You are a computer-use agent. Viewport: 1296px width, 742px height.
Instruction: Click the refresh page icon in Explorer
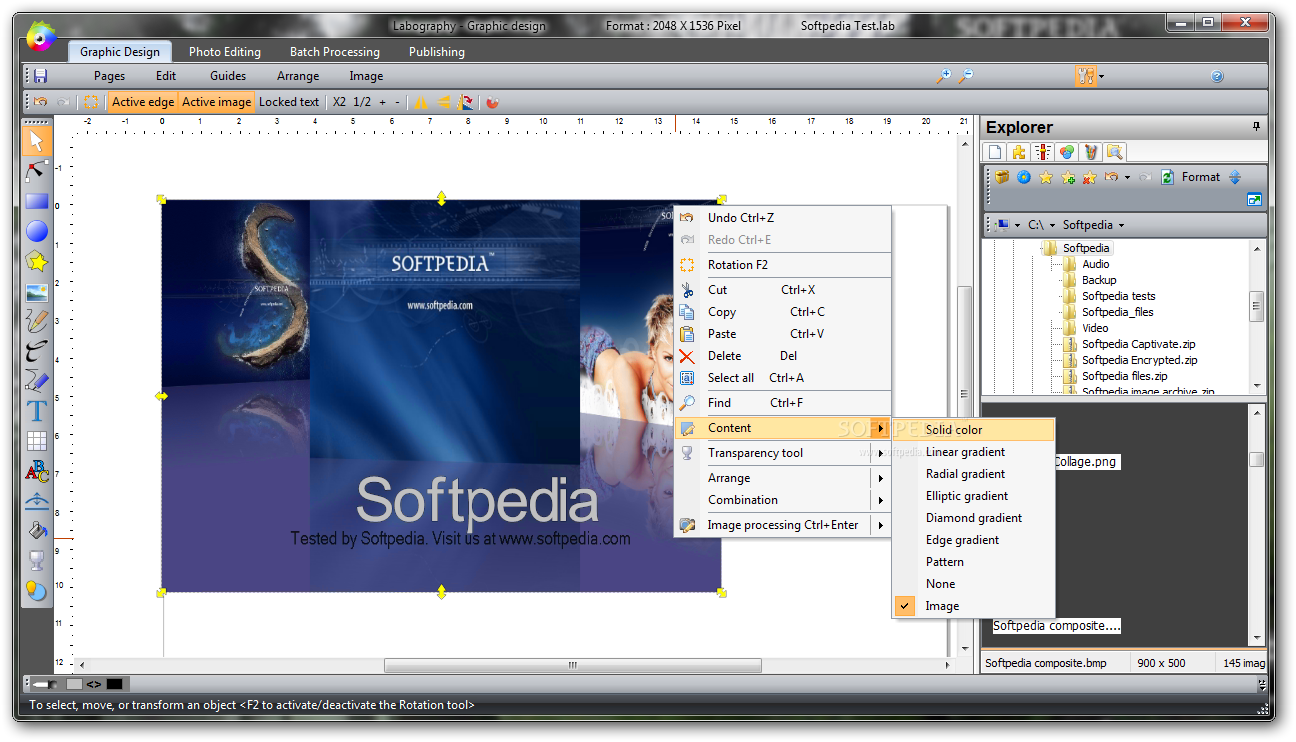tap(1167, 177)
